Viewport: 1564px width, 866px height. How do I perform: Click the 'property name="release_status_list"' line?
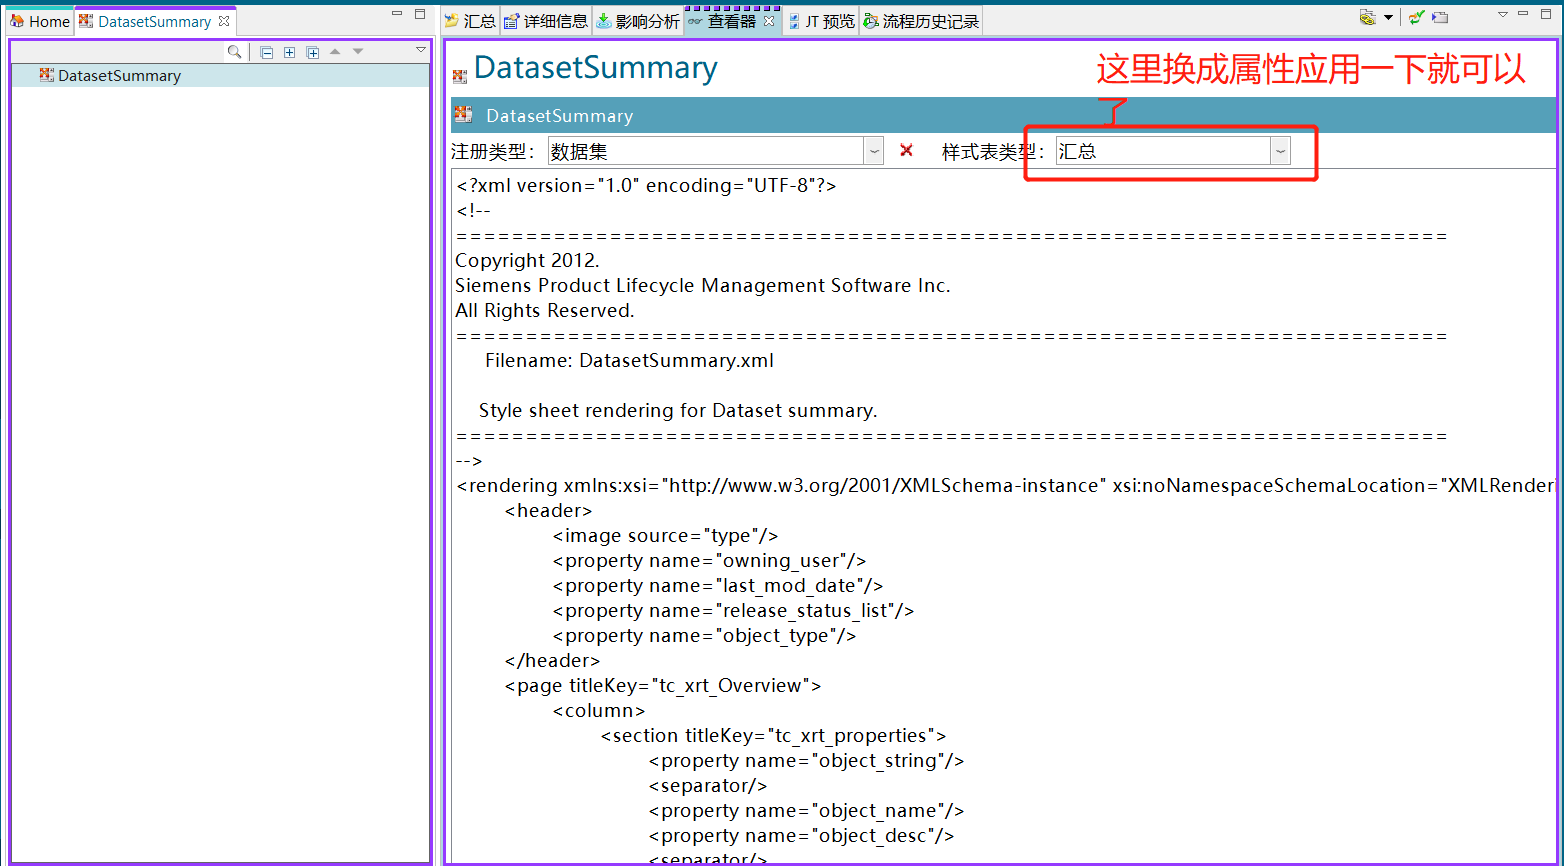(733, 611)
